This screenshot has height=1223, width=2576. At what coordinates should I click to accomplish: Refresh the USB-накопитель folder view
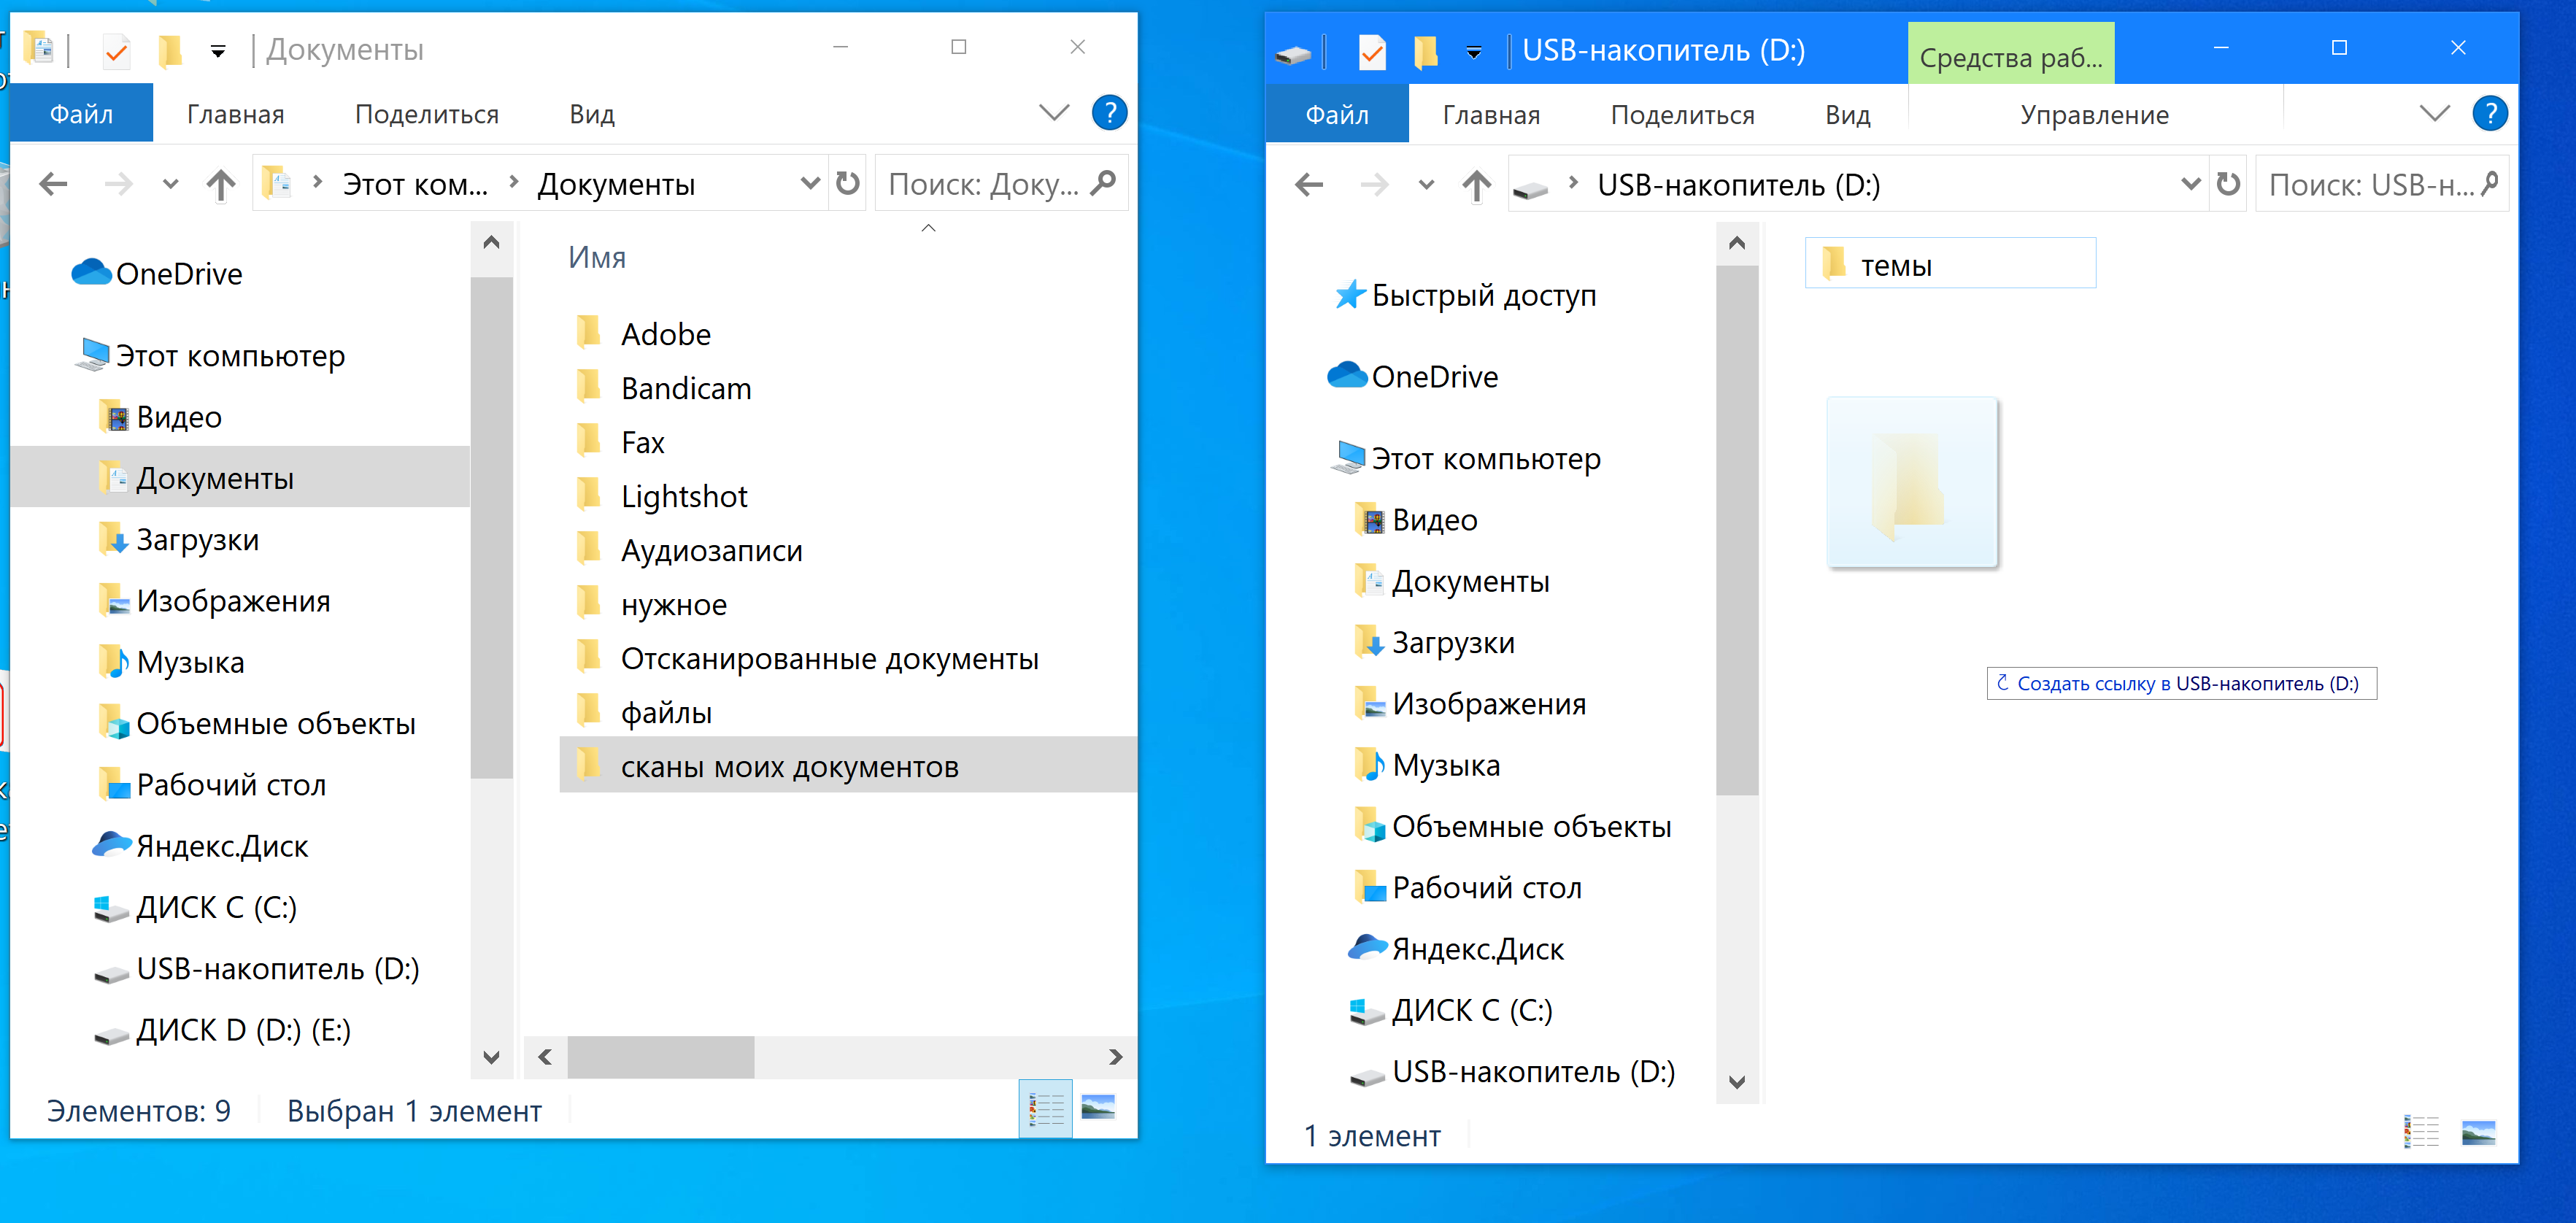click(2228, 185)
